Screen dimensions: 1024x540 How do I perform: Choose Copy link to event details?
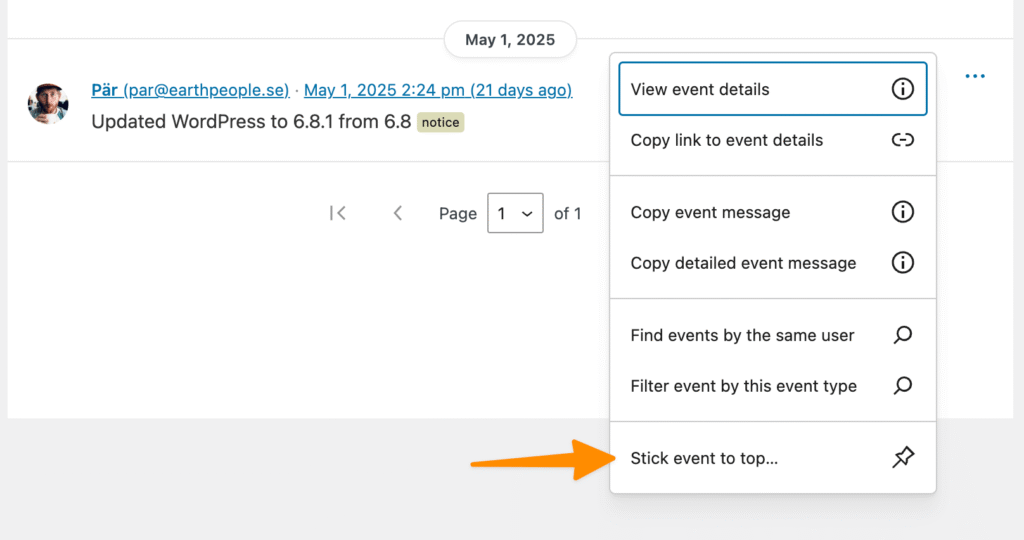(x=726, y=140)
